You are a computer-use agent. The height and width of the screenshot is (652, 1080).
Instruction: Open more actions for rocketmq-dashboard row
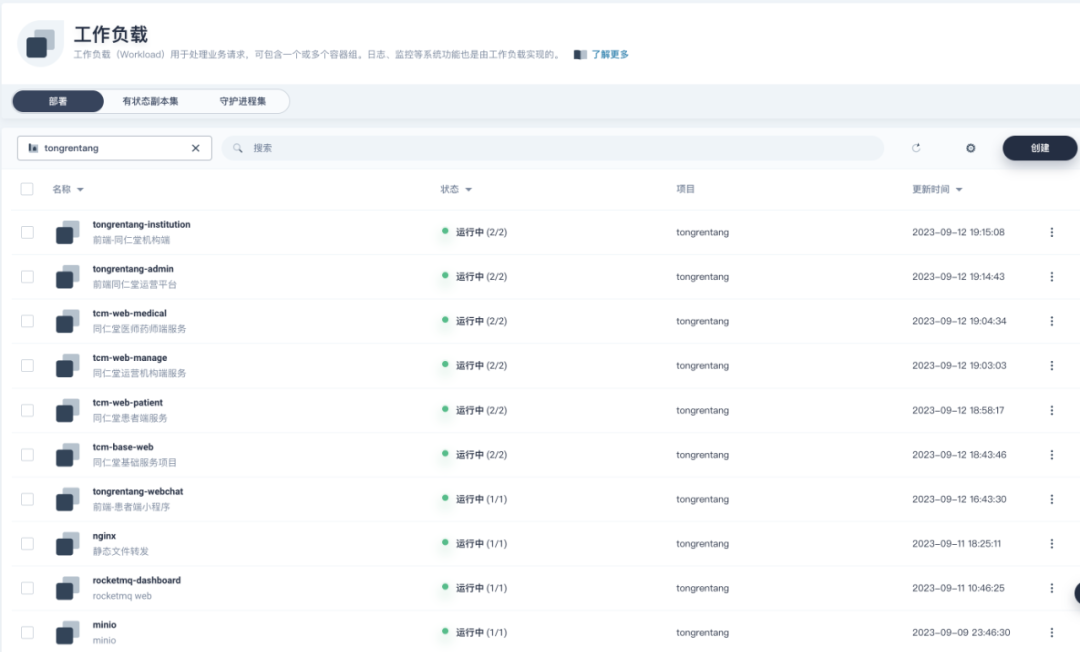[x=1051, y=588]
